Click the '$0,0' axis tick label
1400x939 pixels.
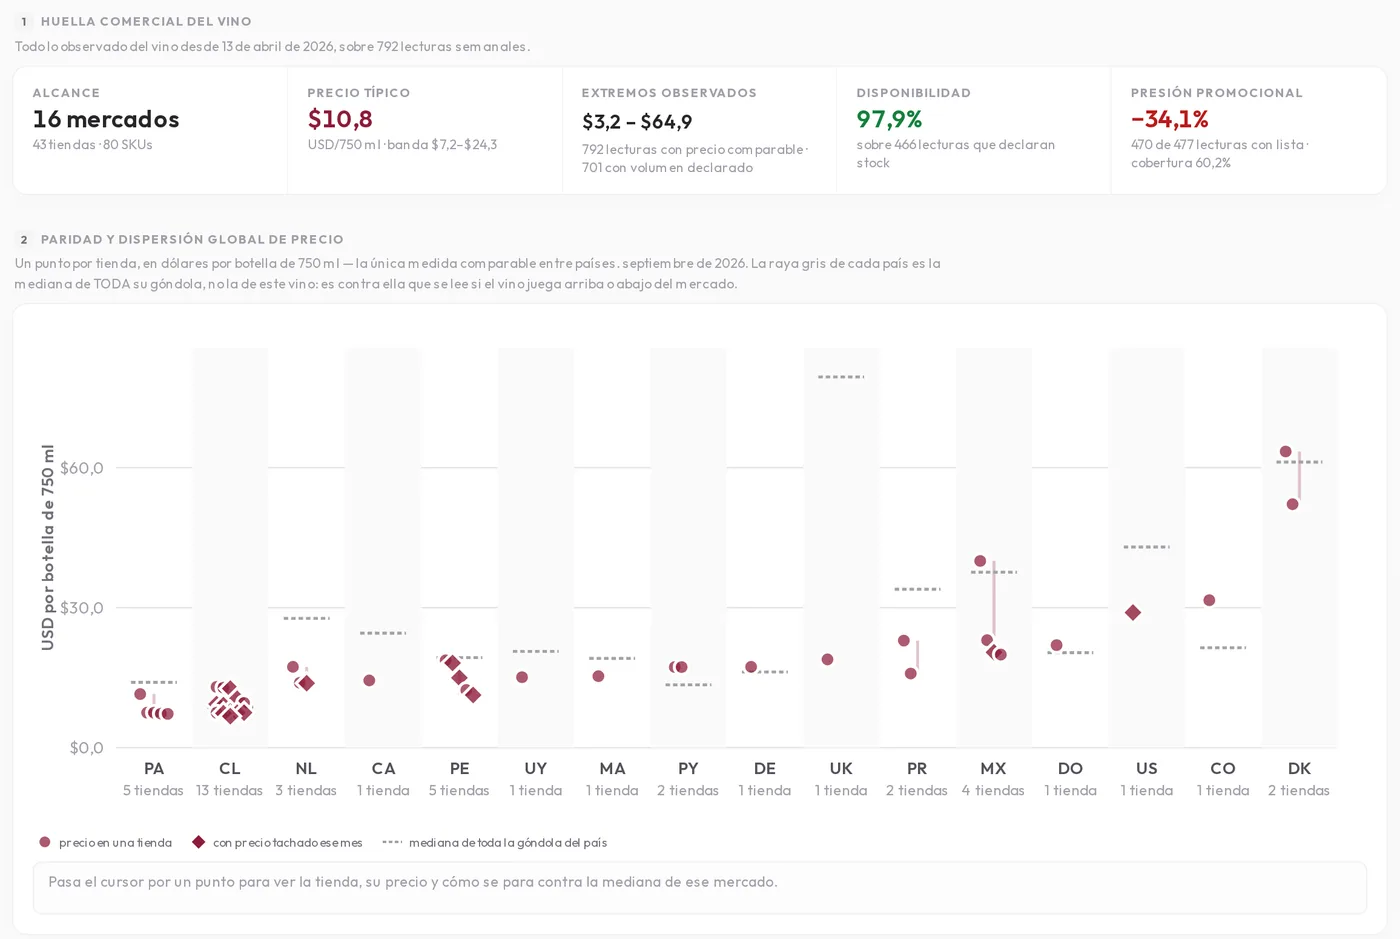pos(86,748)
